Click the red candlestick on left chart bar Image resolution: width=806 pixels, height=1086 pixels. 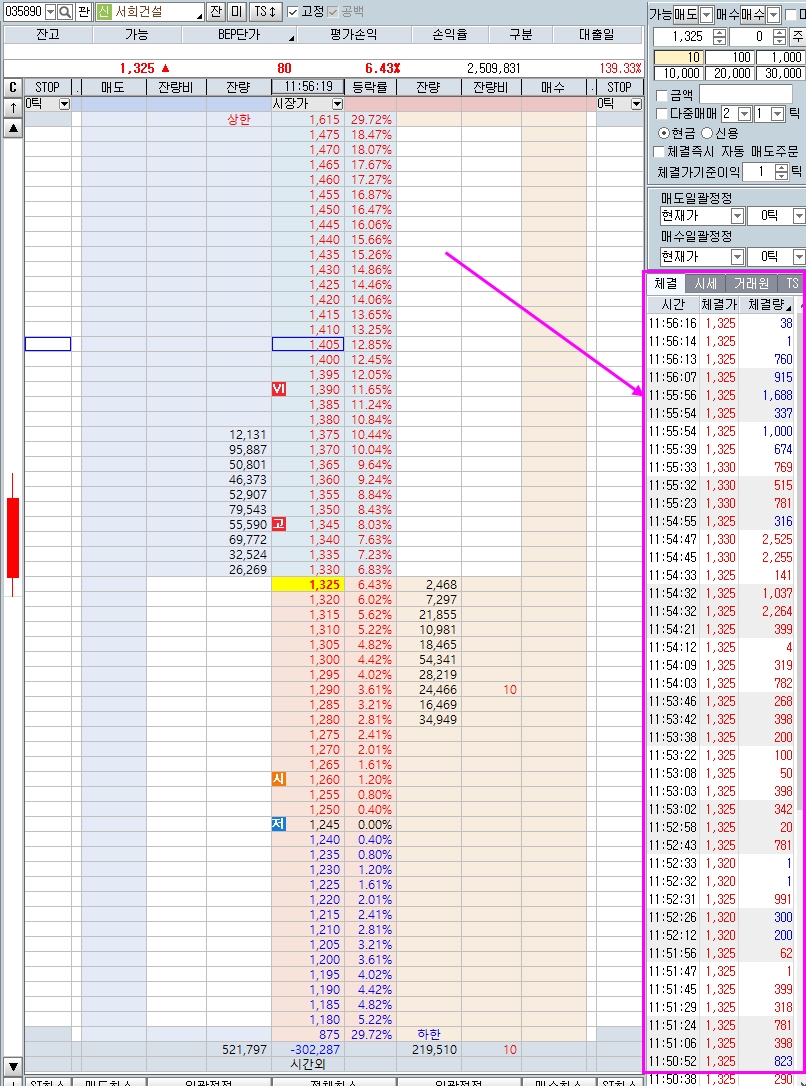[12, 537]
